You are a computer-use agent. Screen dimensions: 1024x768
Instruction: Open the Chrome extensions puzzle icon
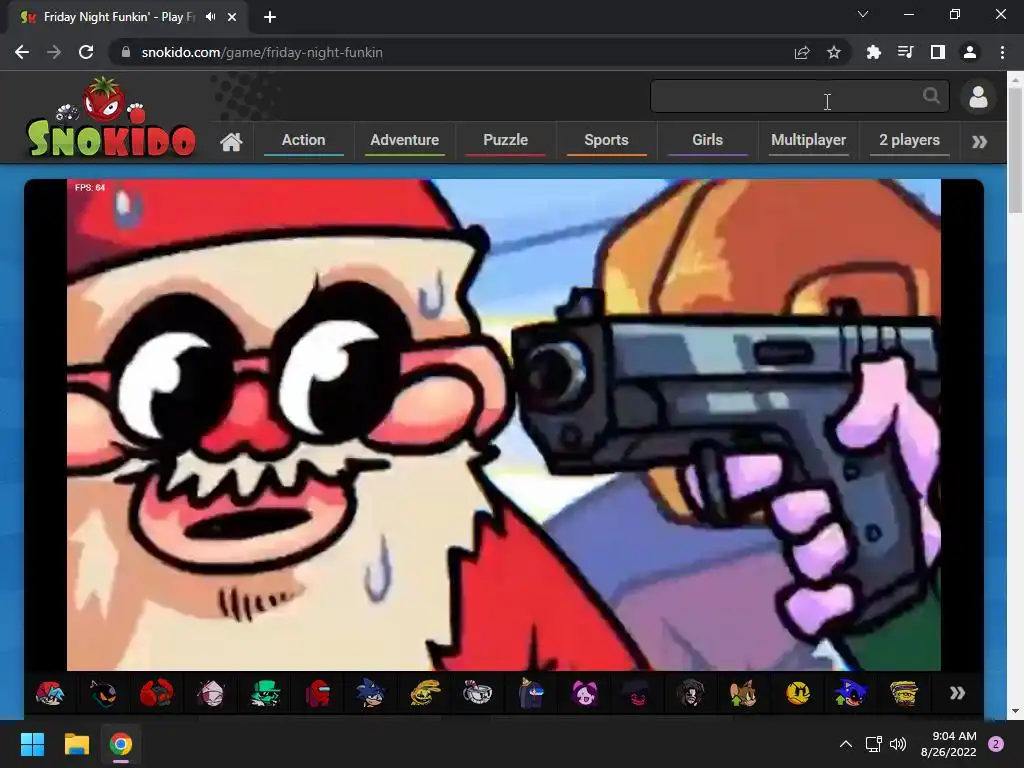873,52
